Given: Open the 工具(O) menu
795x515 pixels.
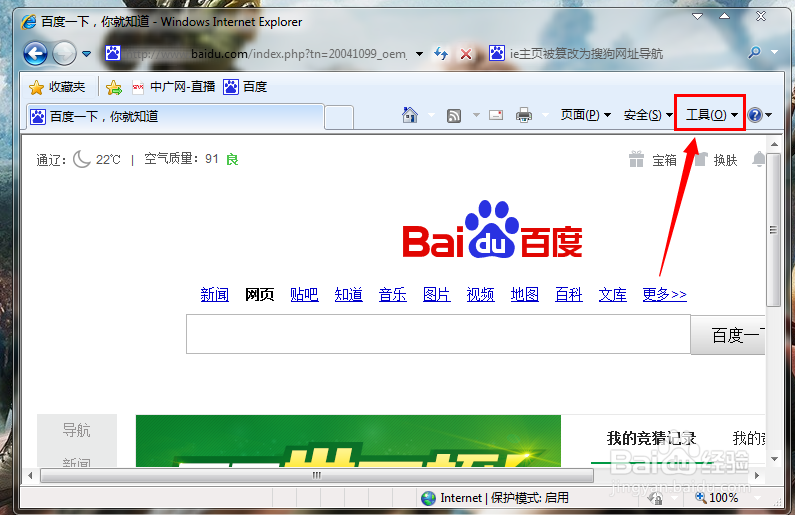Looking at the screenshot, I should (x=711, y=115).
